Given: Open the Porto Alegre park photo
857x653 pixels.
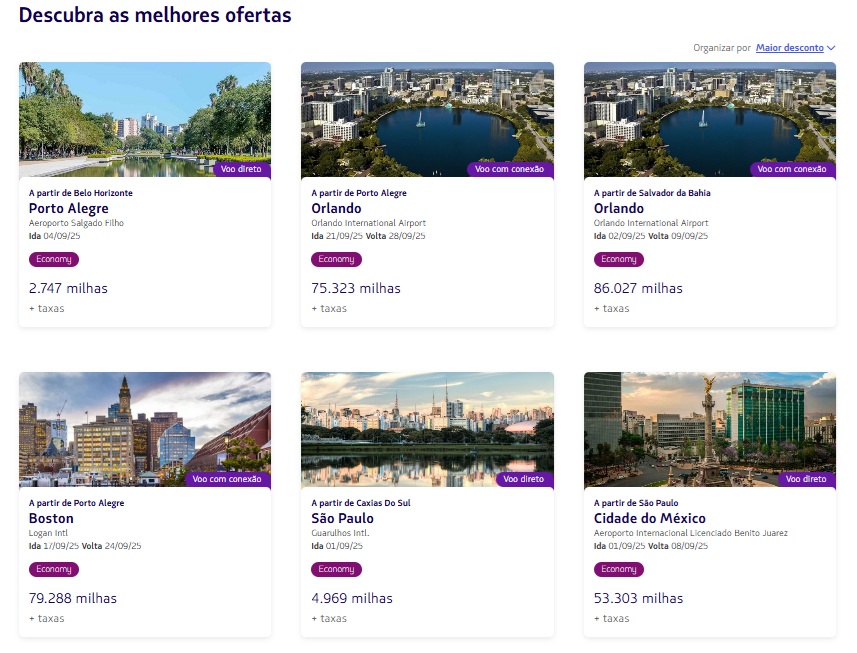Looking at the screenshot, I should click(145, 120).
